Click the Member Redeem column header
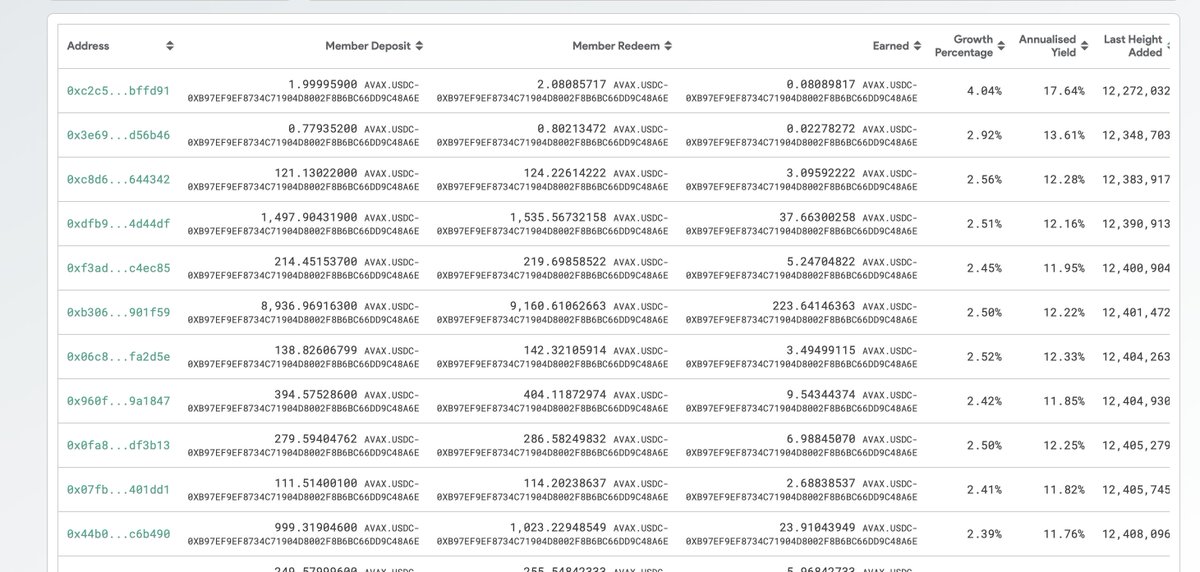The height and width of the screenshot is (572, 1200). tap(616, 46)
